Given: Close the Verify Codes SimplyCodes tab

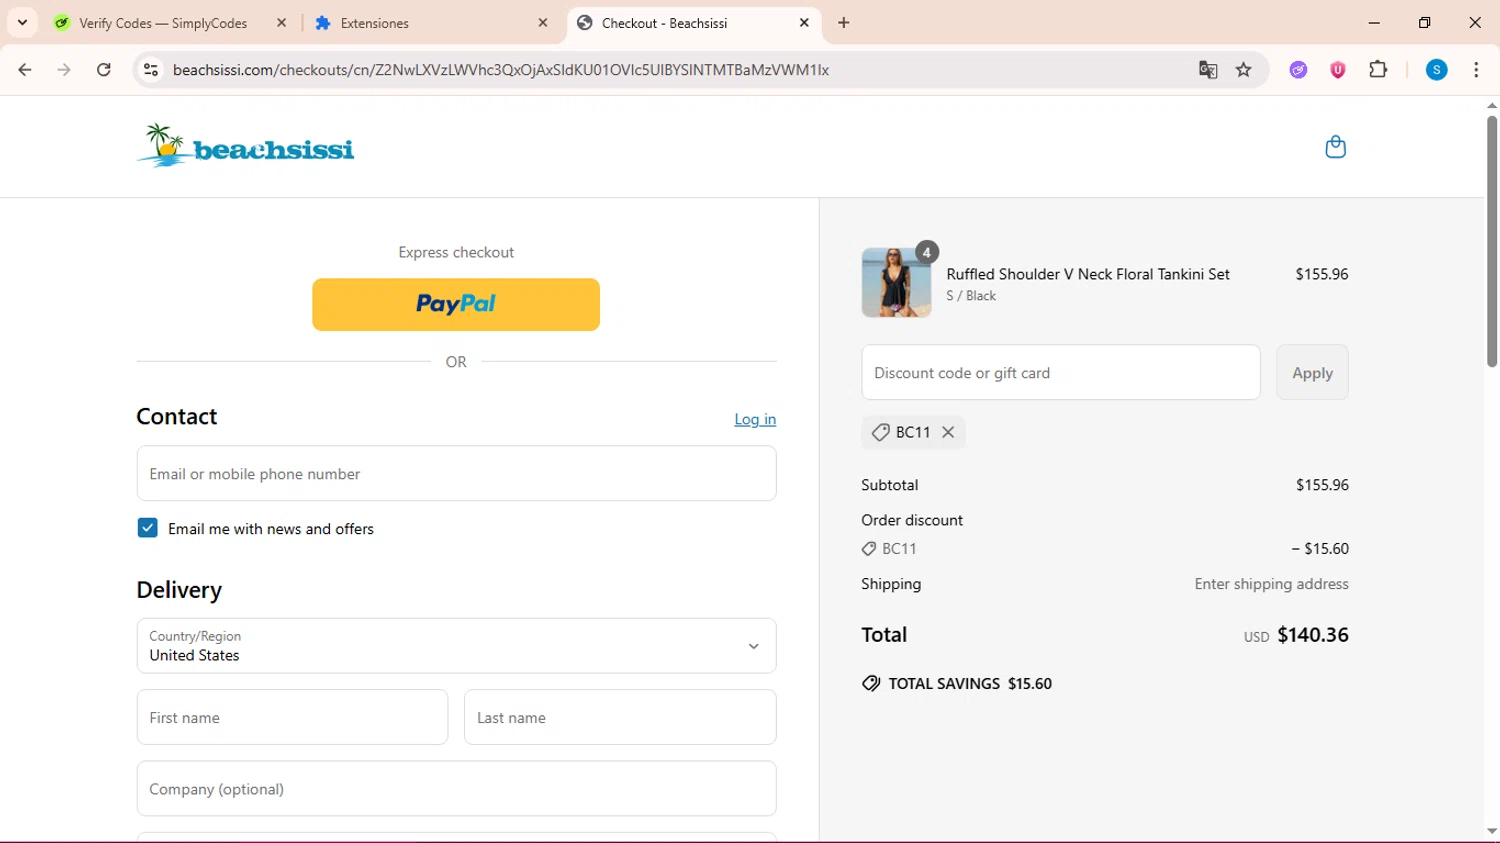Looking at the screenshot, I should click(x=281, y=22).
